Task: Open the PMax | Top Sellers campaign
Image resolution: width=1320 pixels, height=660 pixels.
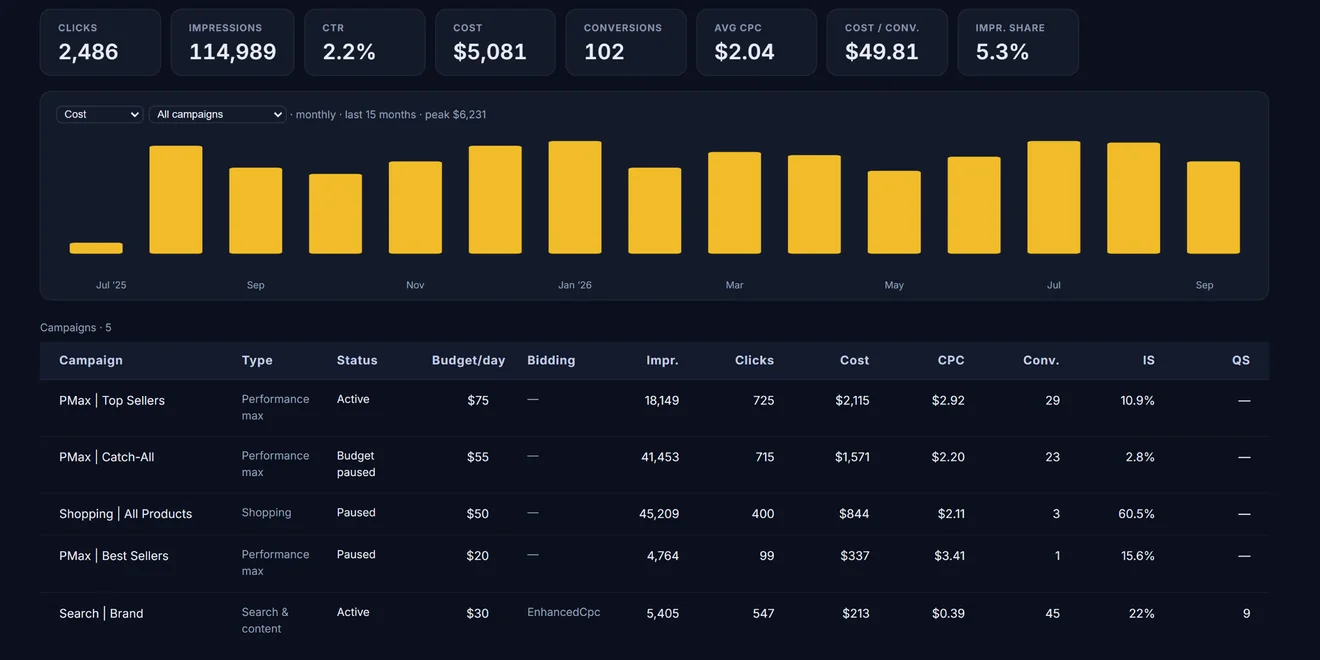Action: pyautogui.click(x=112, y=400)
